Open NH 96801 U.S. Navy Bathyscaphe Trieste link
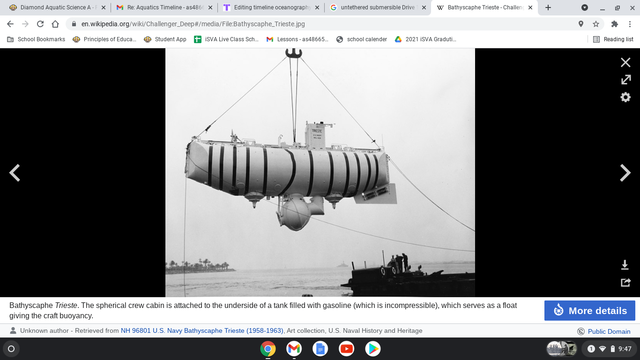 click(x=202, y=331)
